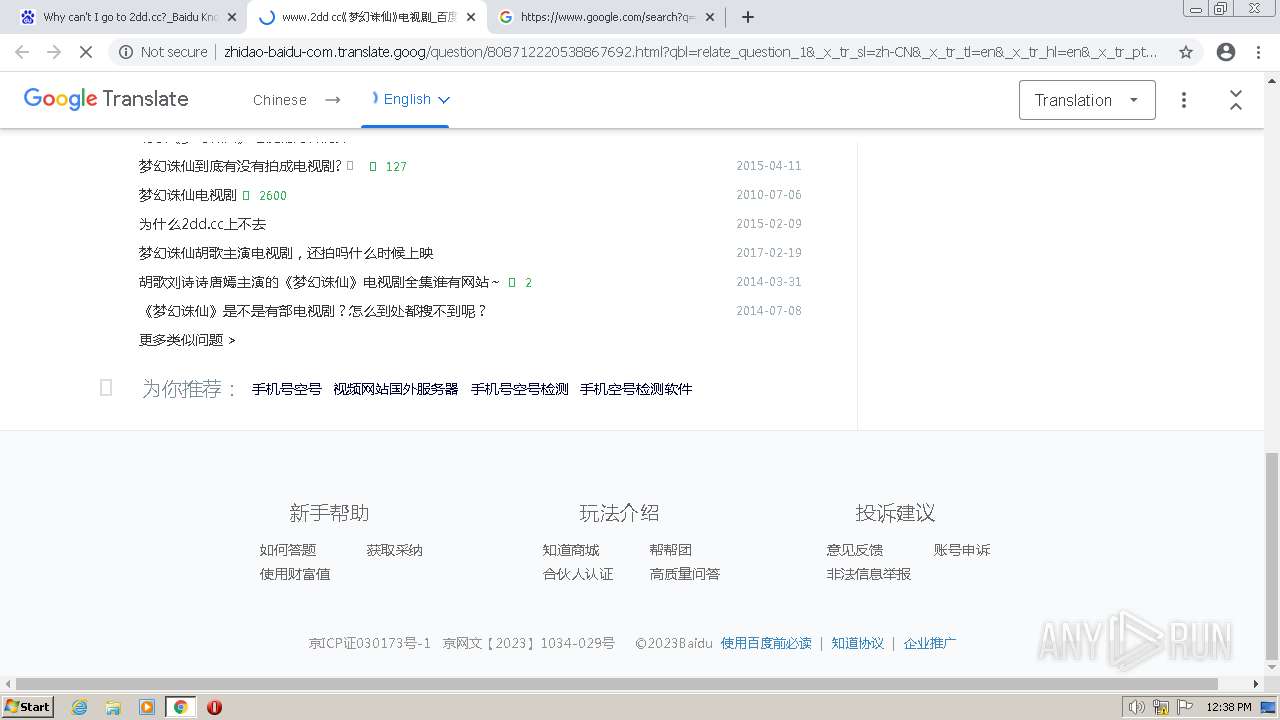1280x720 pixels.
Task: Click '更多类似问题 >' more questions link
Action: pos(187,340)
